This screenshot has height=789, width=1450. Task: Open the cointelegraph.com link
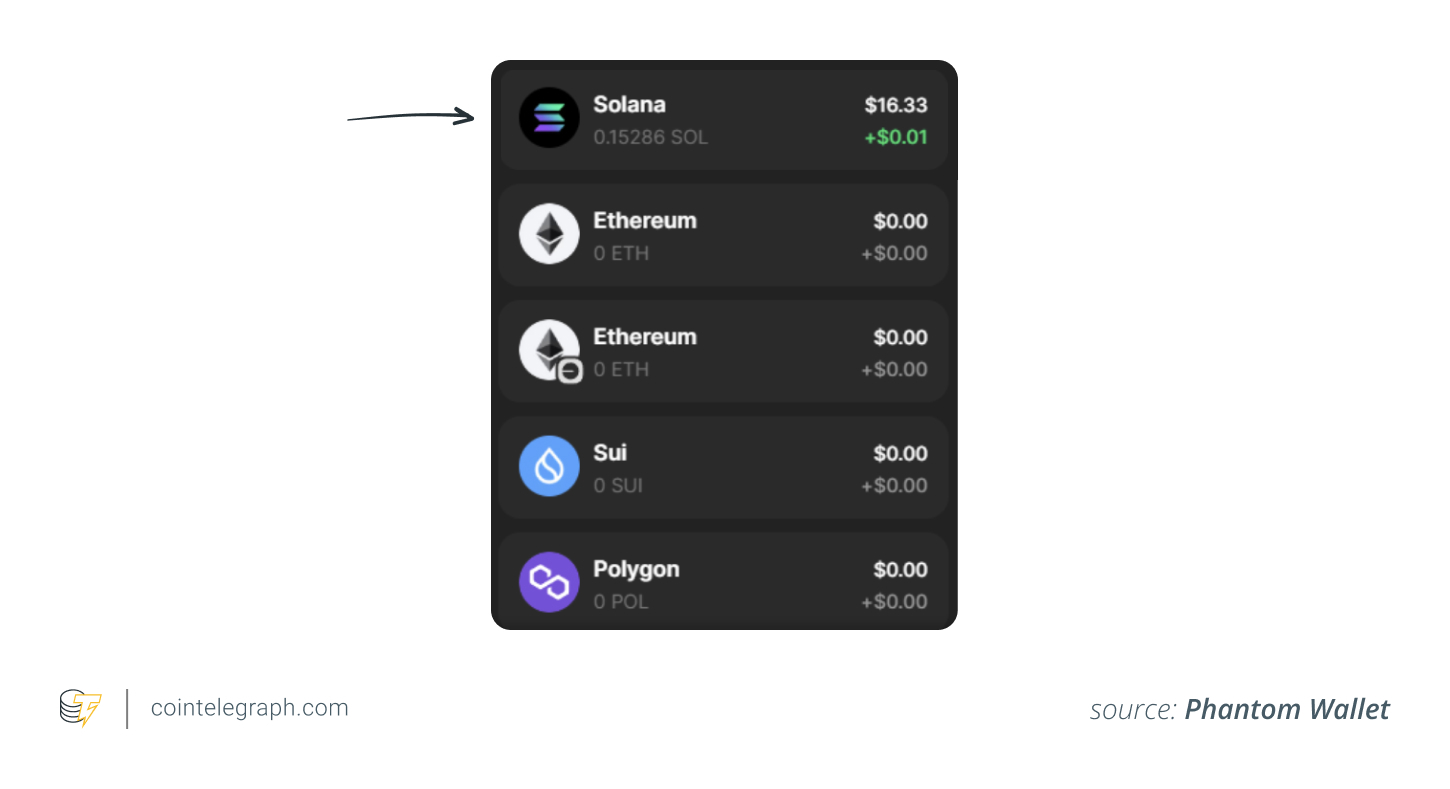[249, 708]
